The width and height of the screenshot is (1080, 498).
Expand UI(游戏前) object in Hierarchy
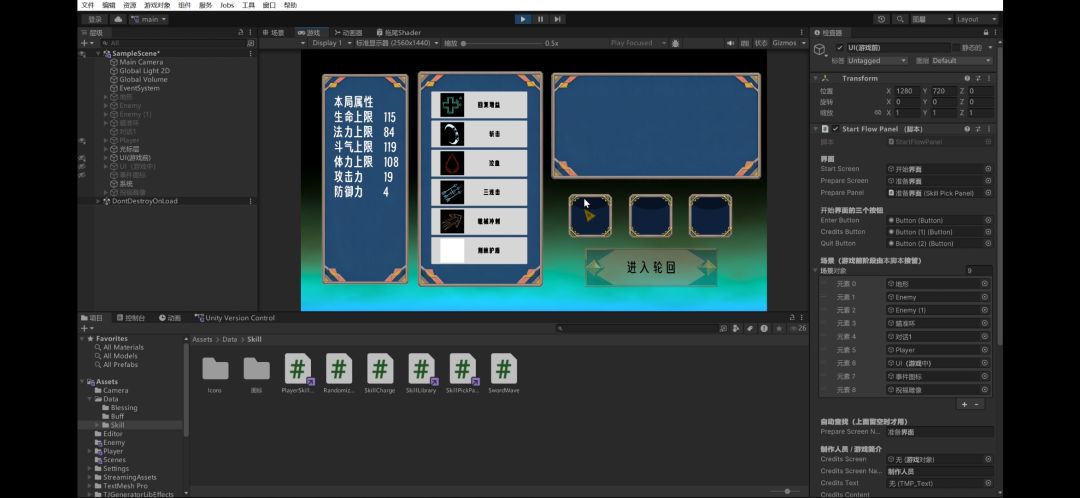coord(106,158)
